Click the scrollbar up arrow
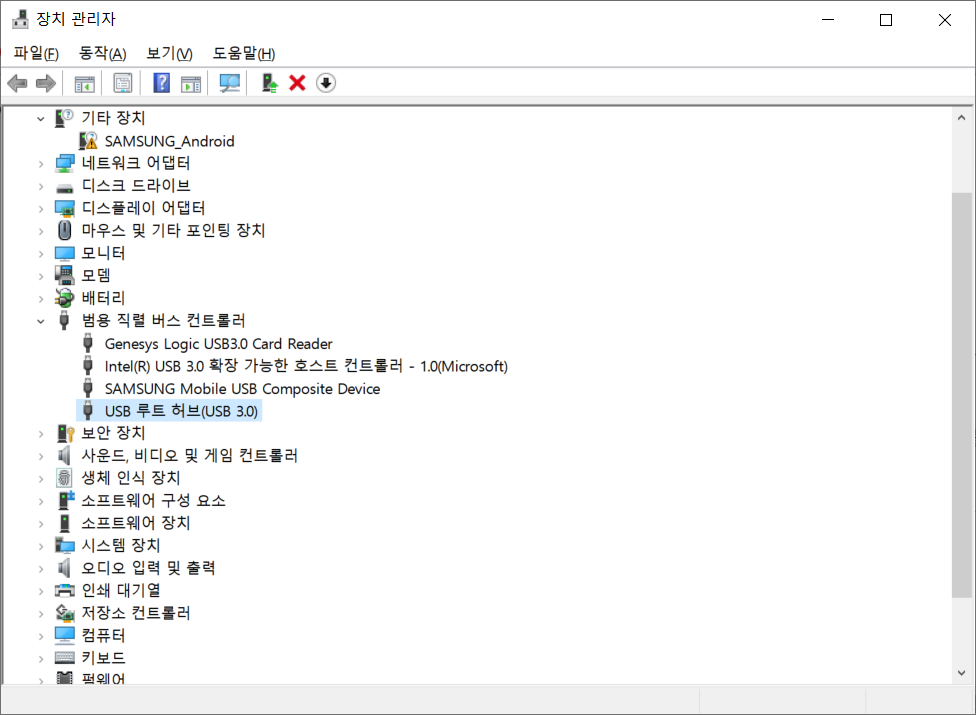 [x=962, y=118]
